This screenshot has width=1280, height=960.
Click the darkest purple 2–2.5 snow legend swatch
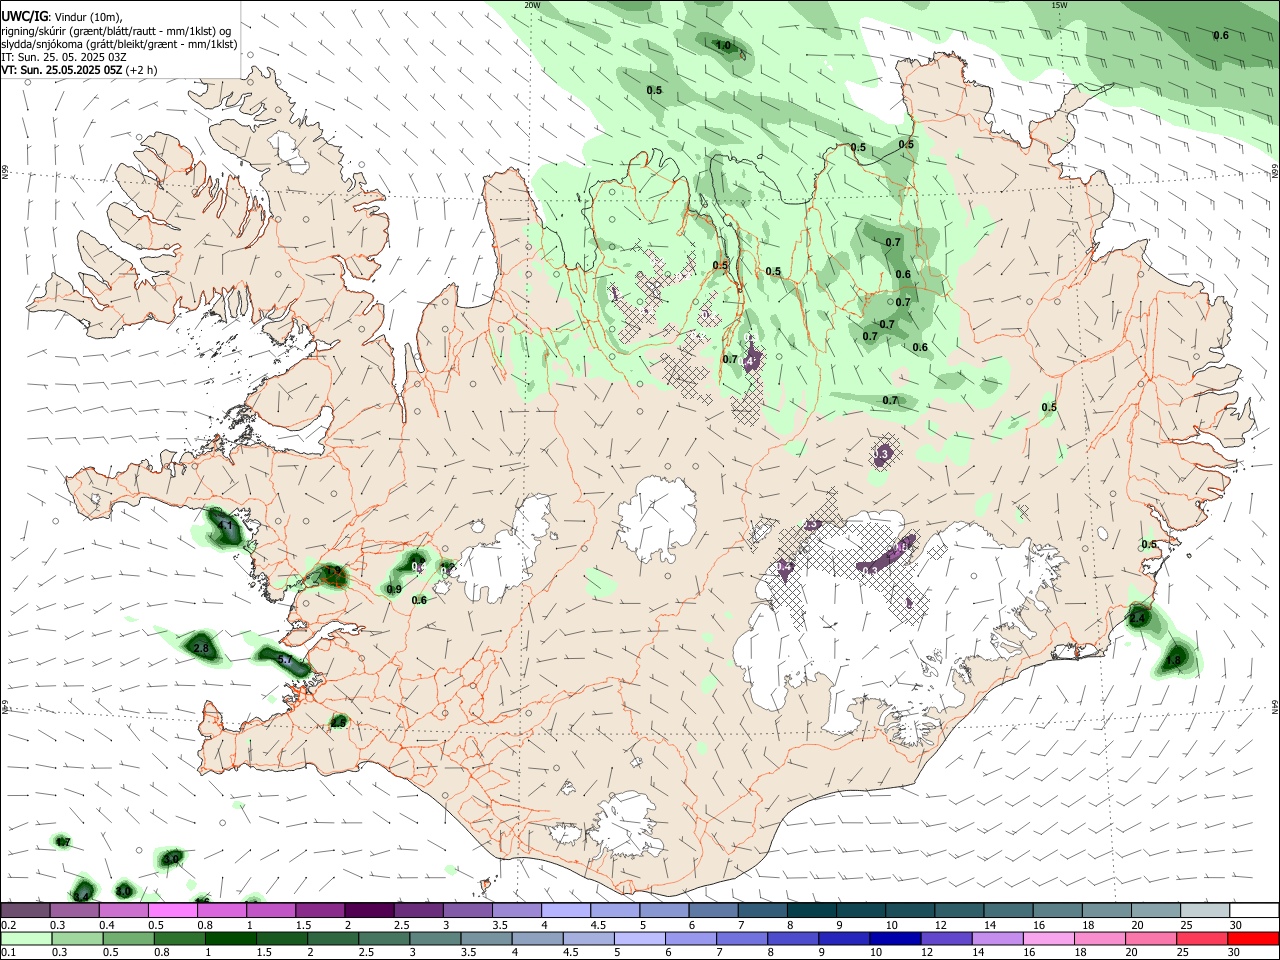[x=368, y=910]
